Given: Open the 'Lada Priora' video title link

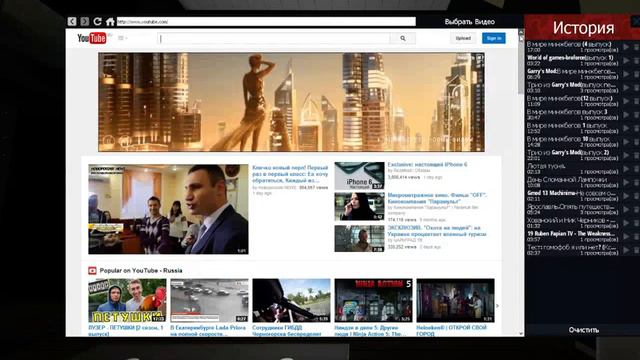Looking at the screenshot, I should [208, 330].
